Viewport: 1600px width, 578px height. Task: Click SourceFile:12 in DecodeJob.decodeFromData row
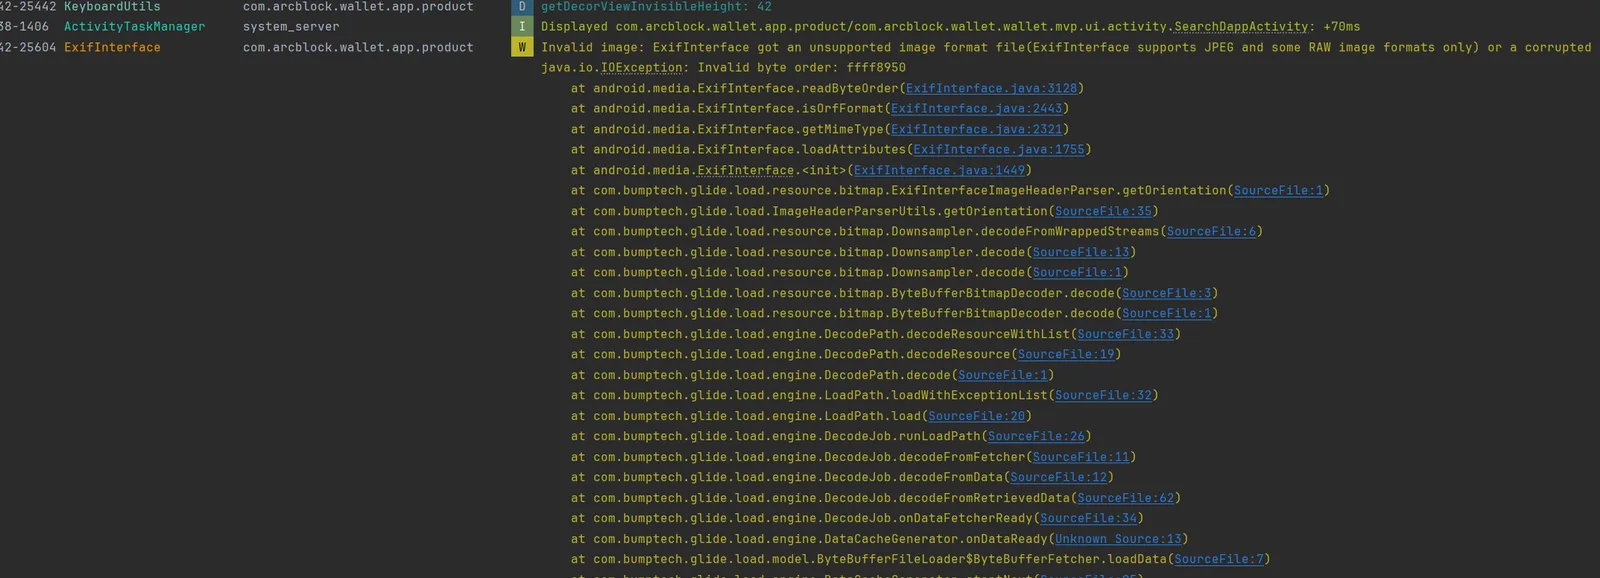coord(1059,477)
